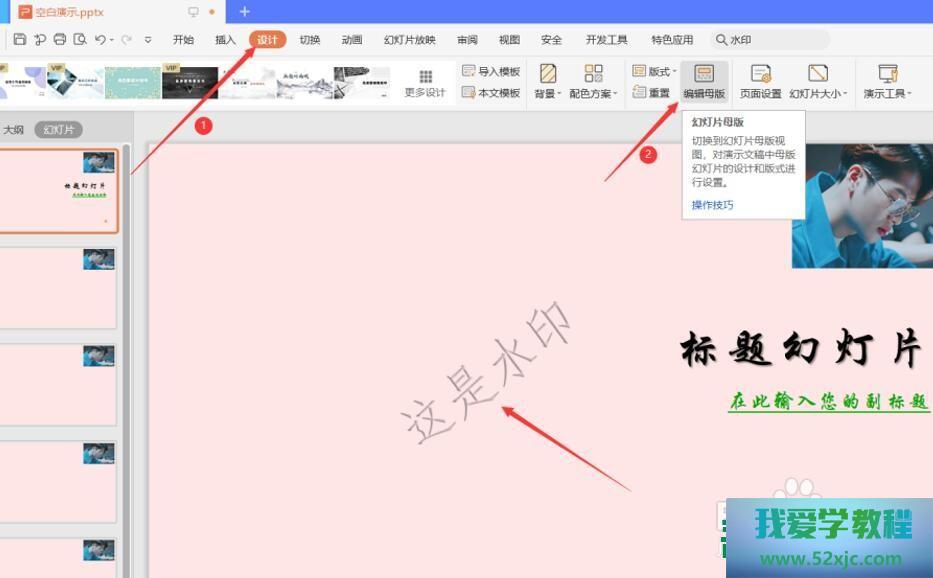Click the Print icon in quick access toolbar

(x=60, y=40)
